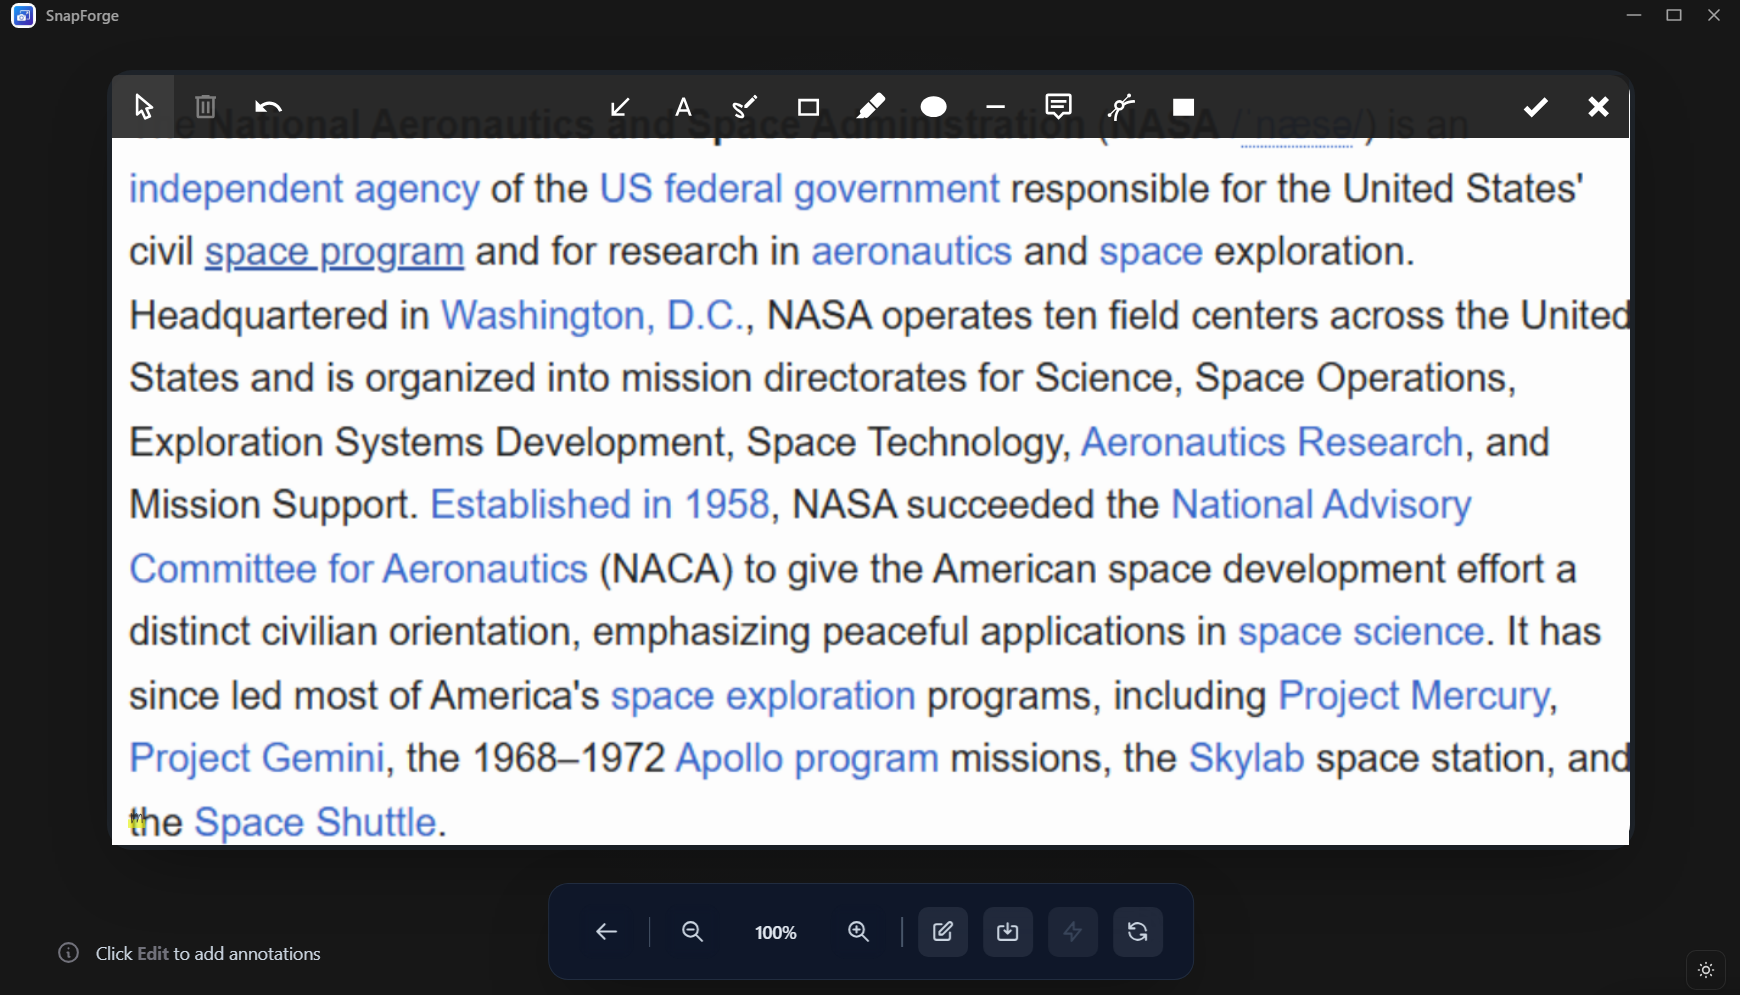The width and height of the screenshot is (1740, 995).
Task: Confirm annotations with the checkmark
Action: [1536, 107]
